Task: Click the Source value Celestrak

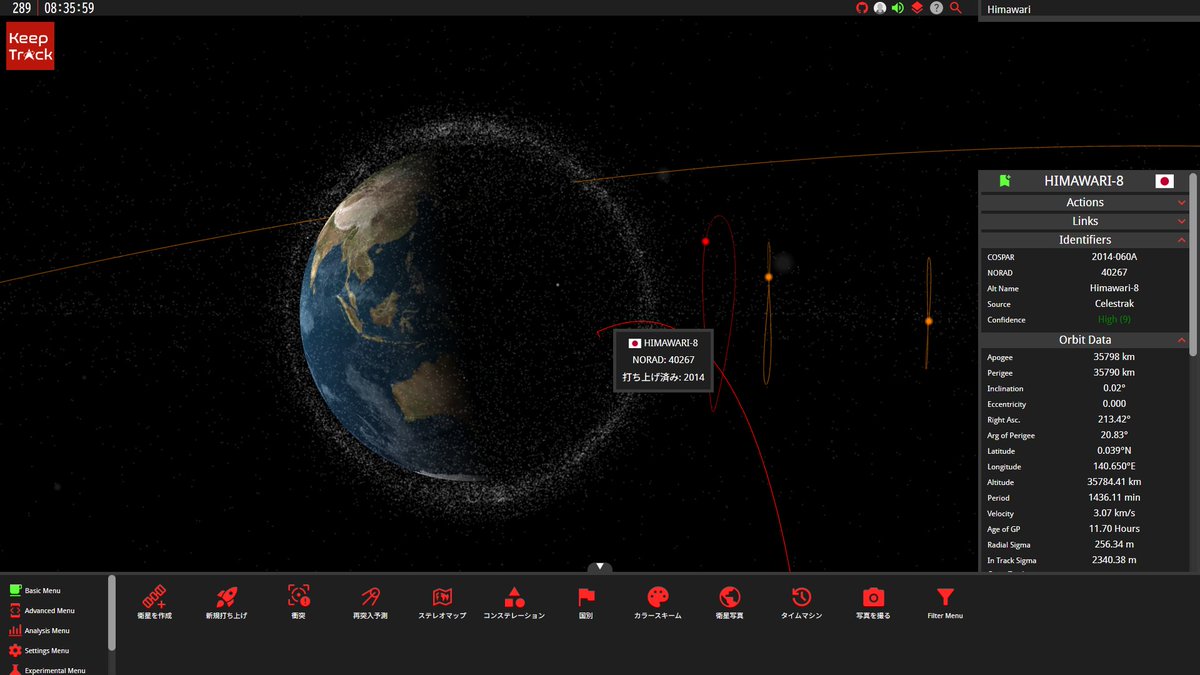Action: [x=1114, y=304]
